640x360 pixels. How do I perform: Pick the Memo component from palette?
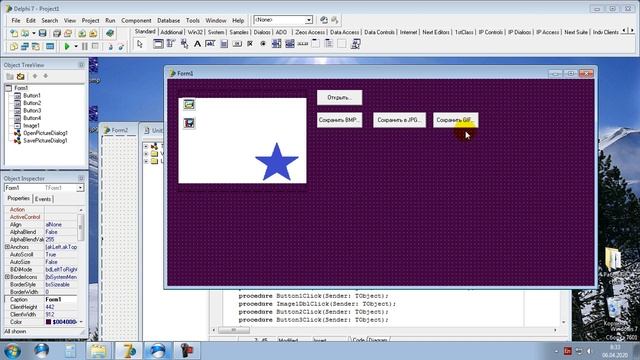(224, 44)
